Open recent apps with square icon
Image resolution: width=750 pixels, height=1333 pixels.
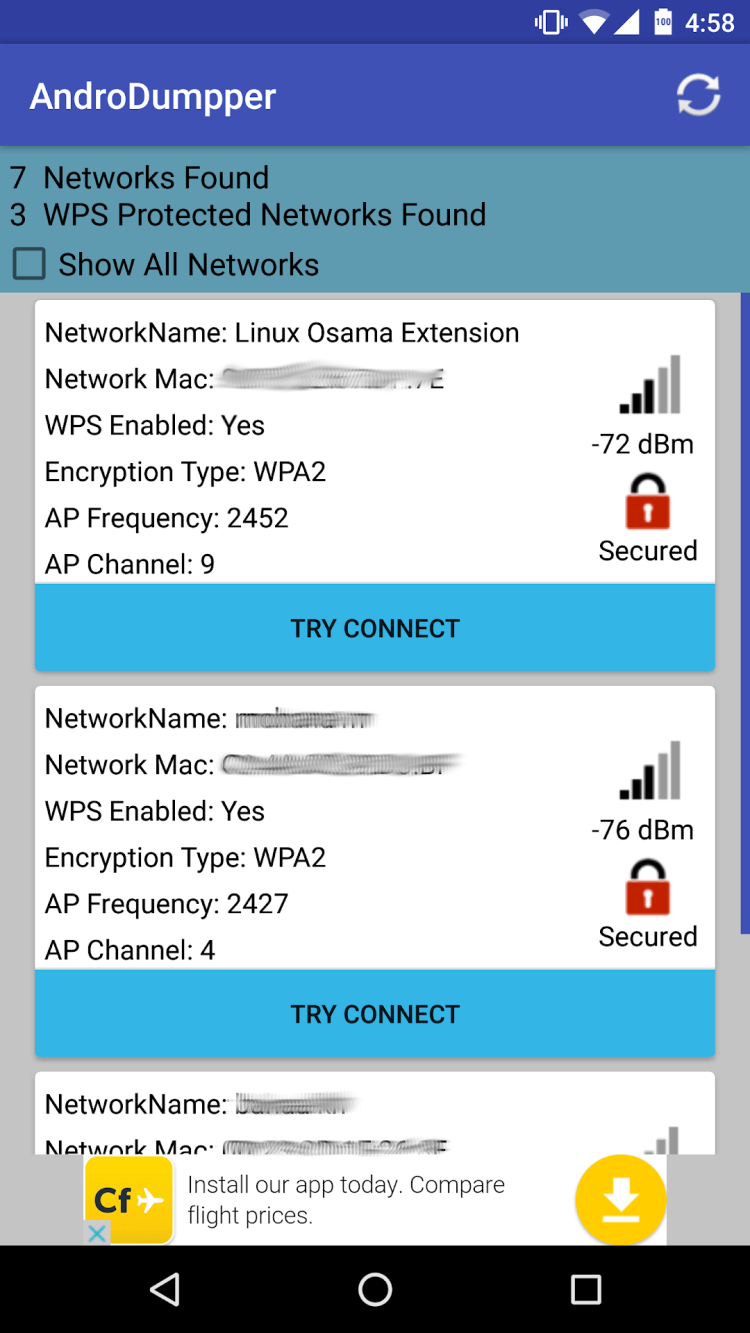[x=585, y=1289]
